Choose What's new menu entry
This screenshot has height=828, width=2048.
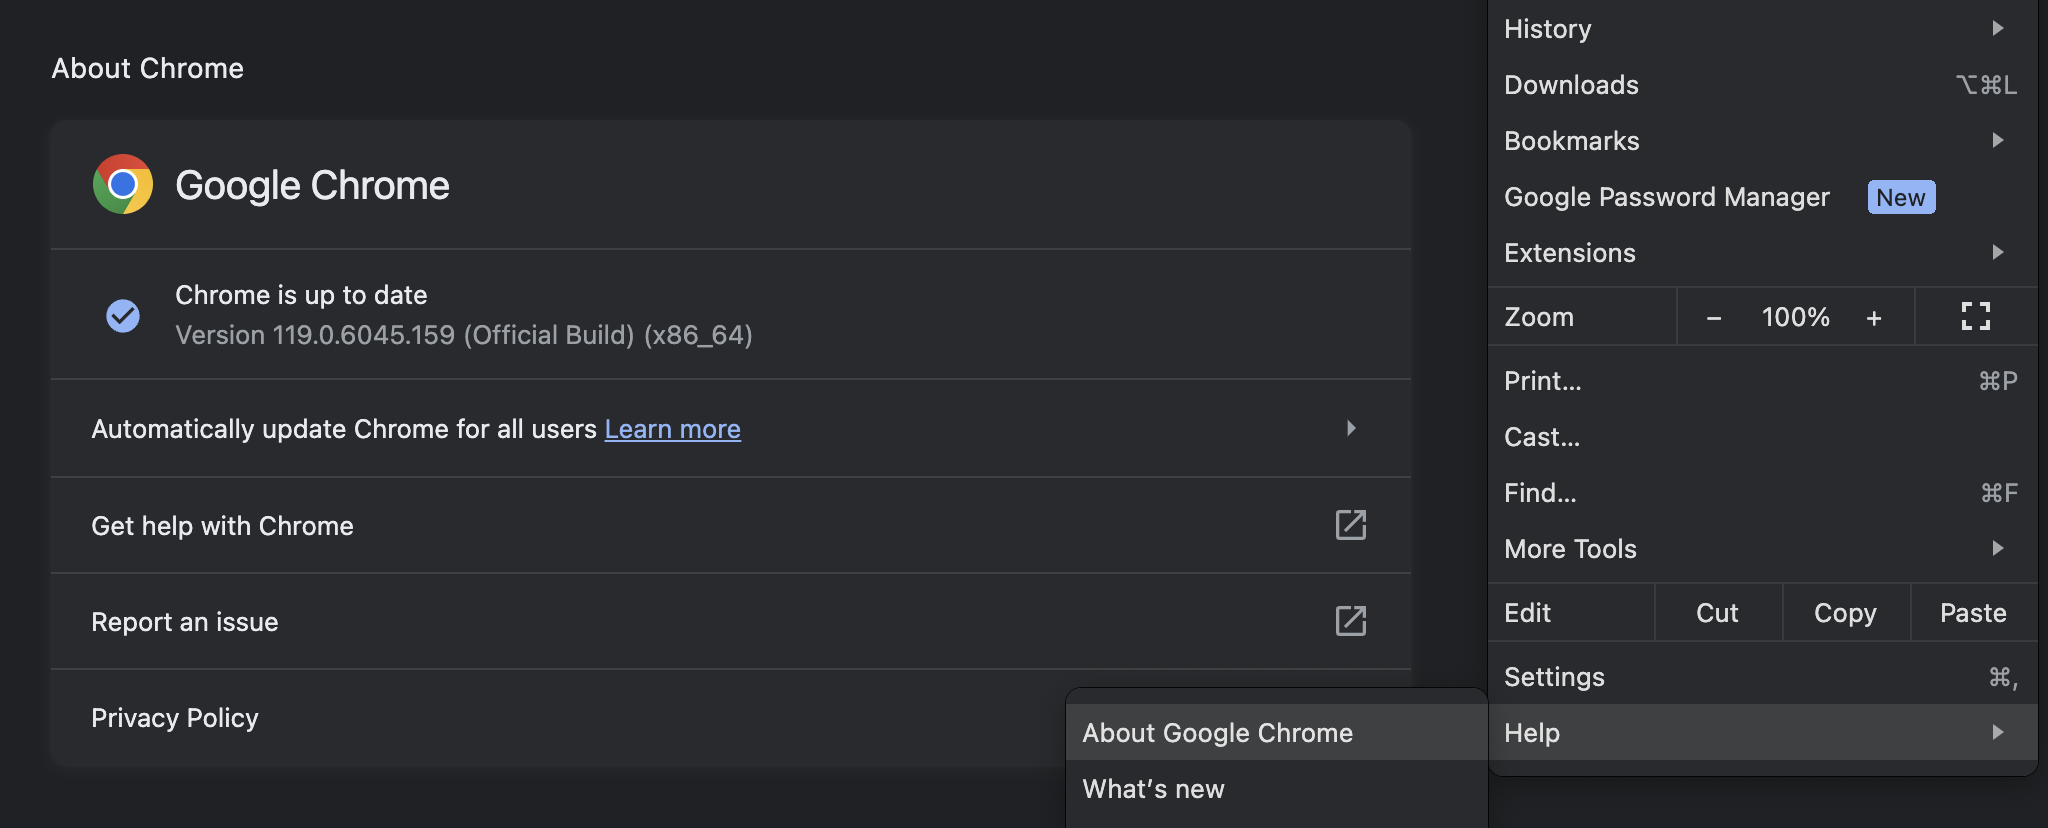[1153, 789]
